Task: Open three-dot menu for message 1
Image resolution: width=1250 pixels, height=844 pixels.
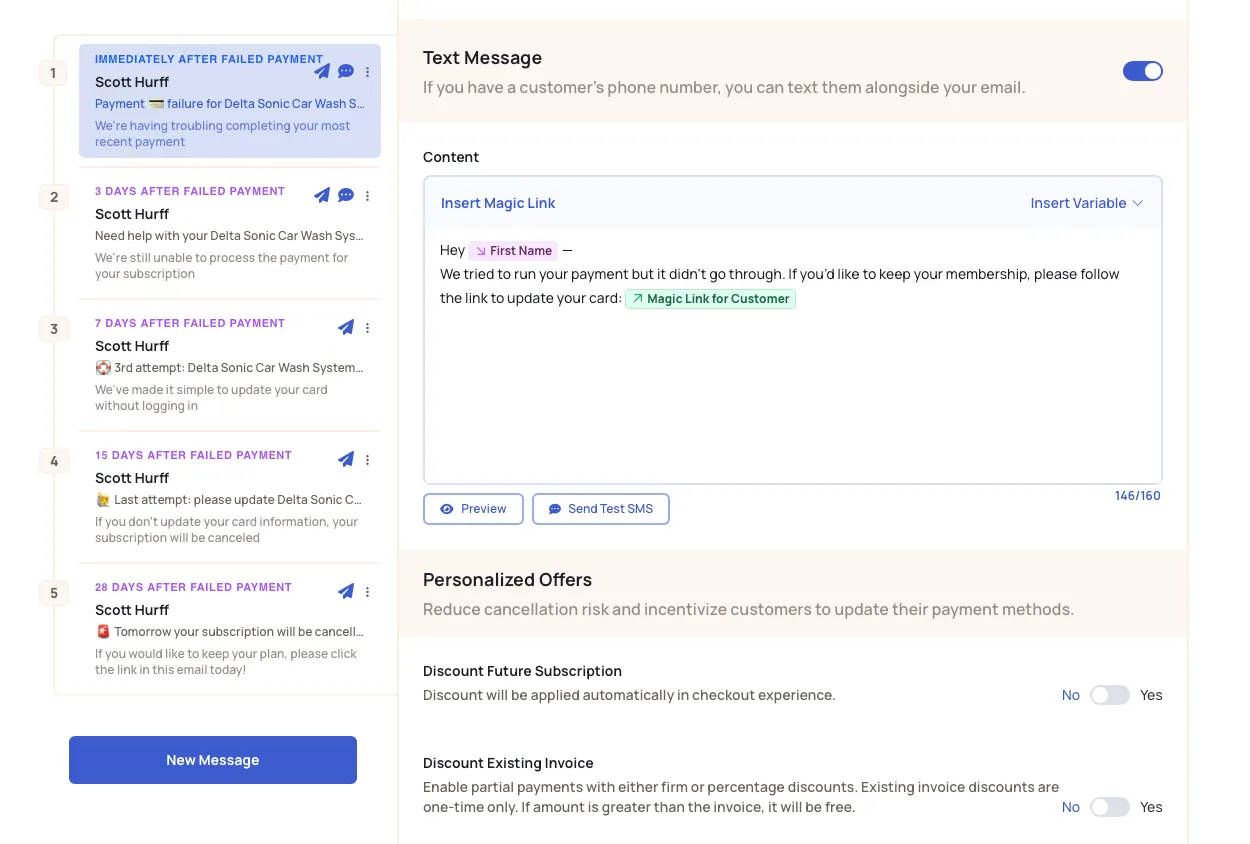Action: [368, 72]
